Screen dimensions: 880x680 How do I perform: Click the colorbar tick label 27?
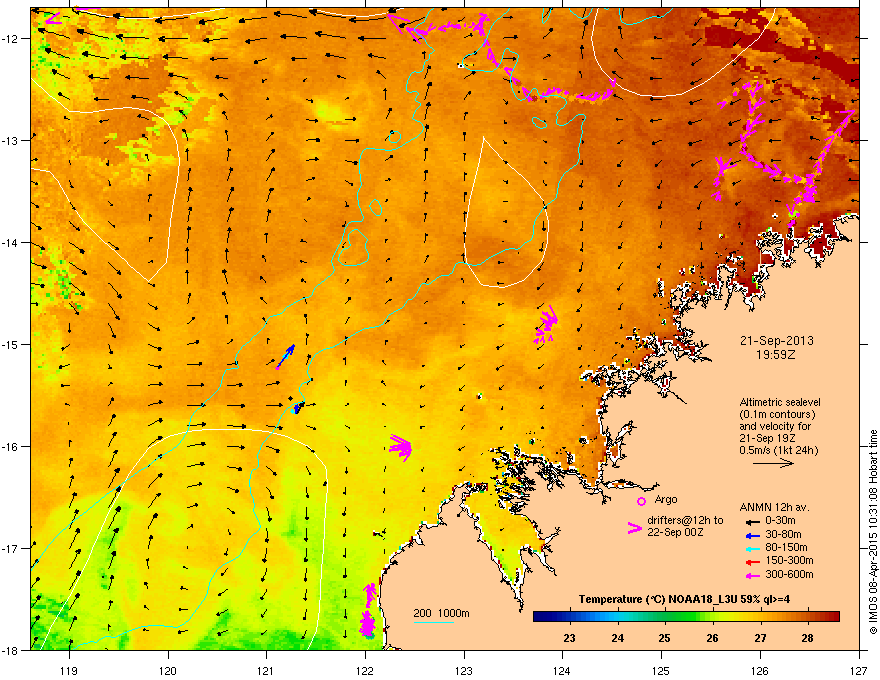click(760, 638)
